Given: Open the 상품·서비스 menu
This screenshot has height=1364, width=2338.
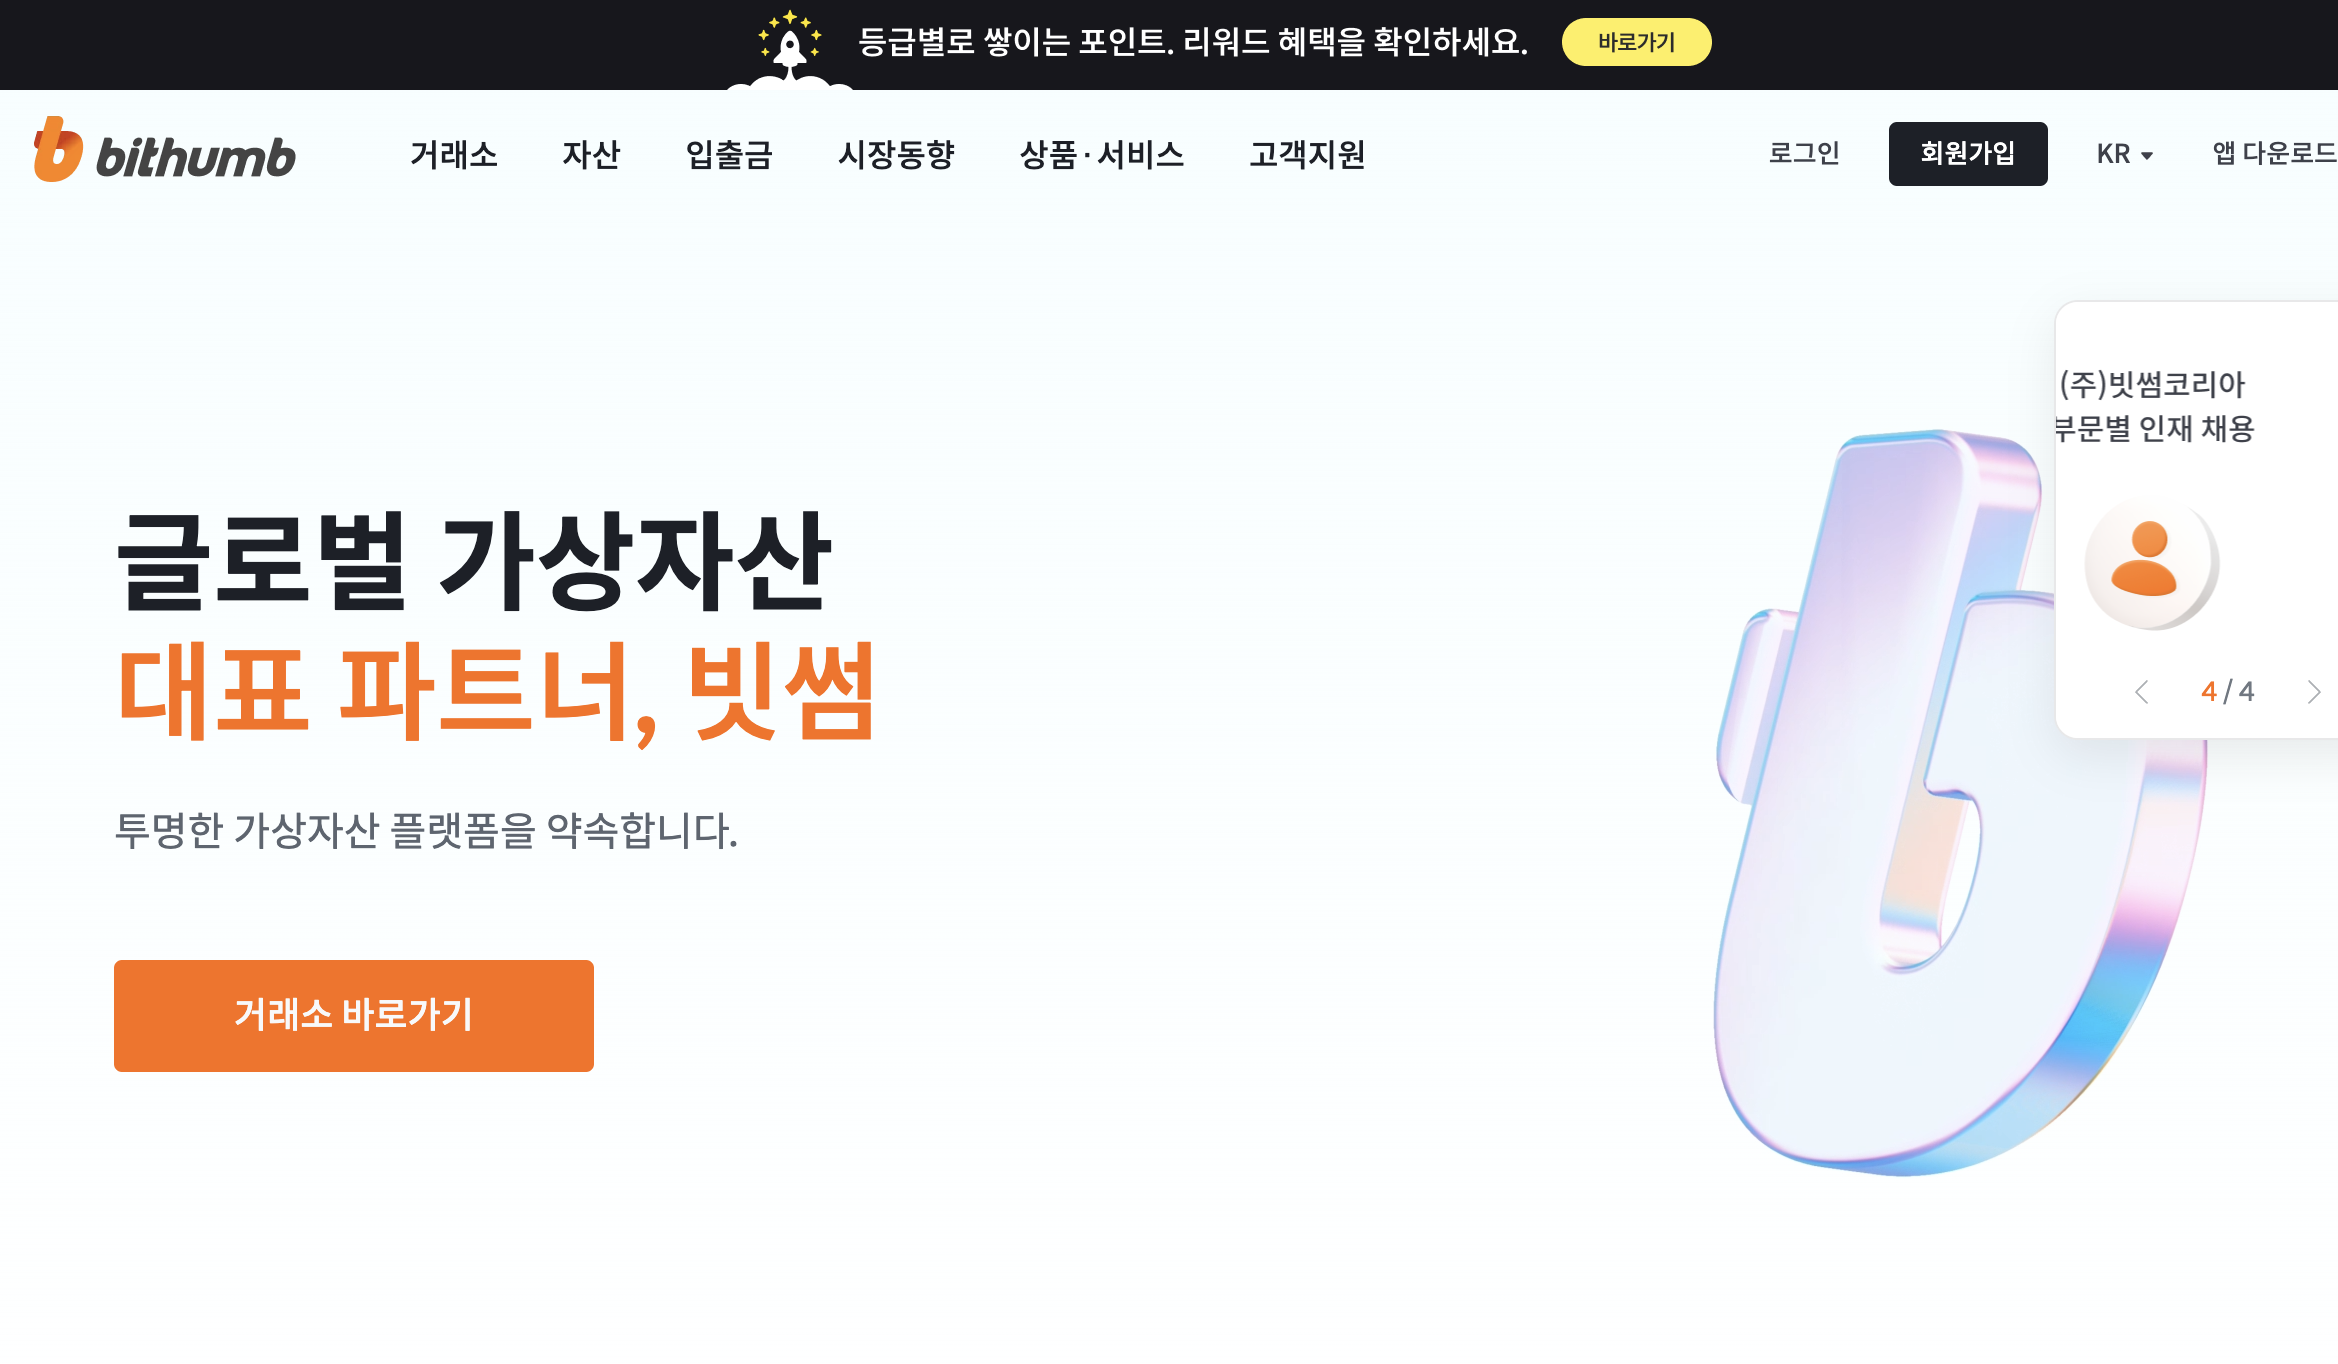Looking at the screenshot, I should point(1102,154).
